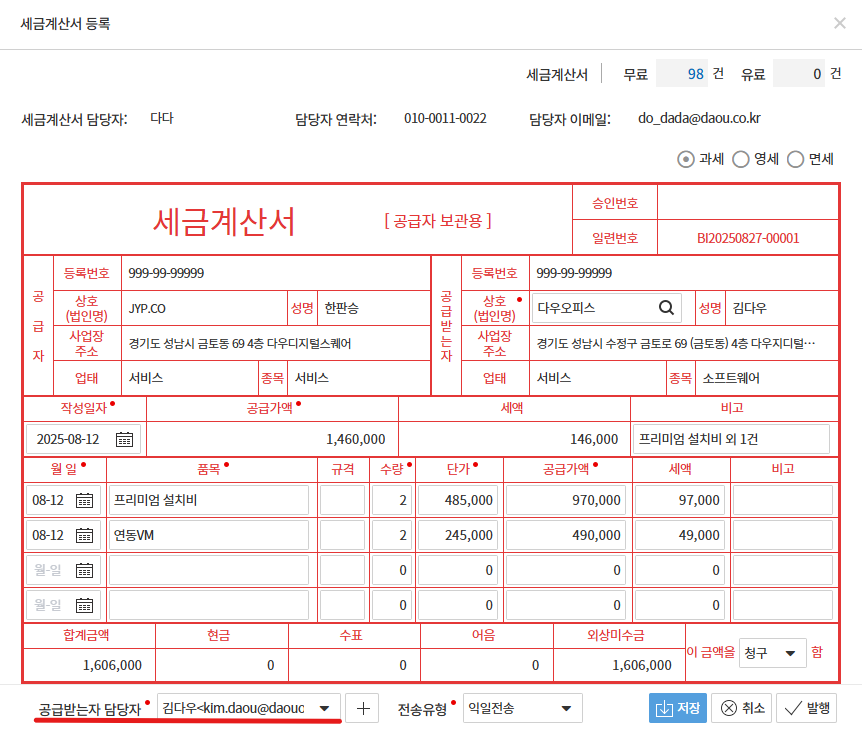Click the 단가 field showing 245,000
This screenshot has width=862, height=732.
click(x=456, y=536)
